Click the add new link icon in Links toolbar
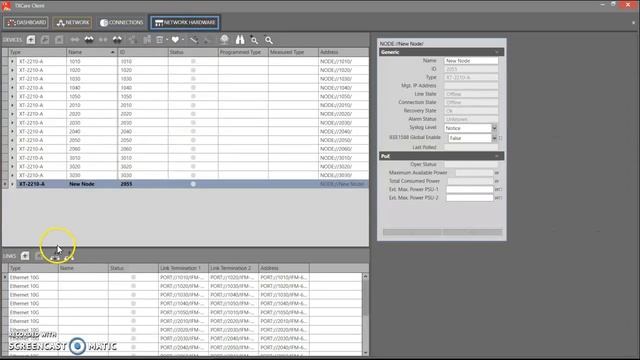Viewport: 640px width, 360px height. point(25,256)
